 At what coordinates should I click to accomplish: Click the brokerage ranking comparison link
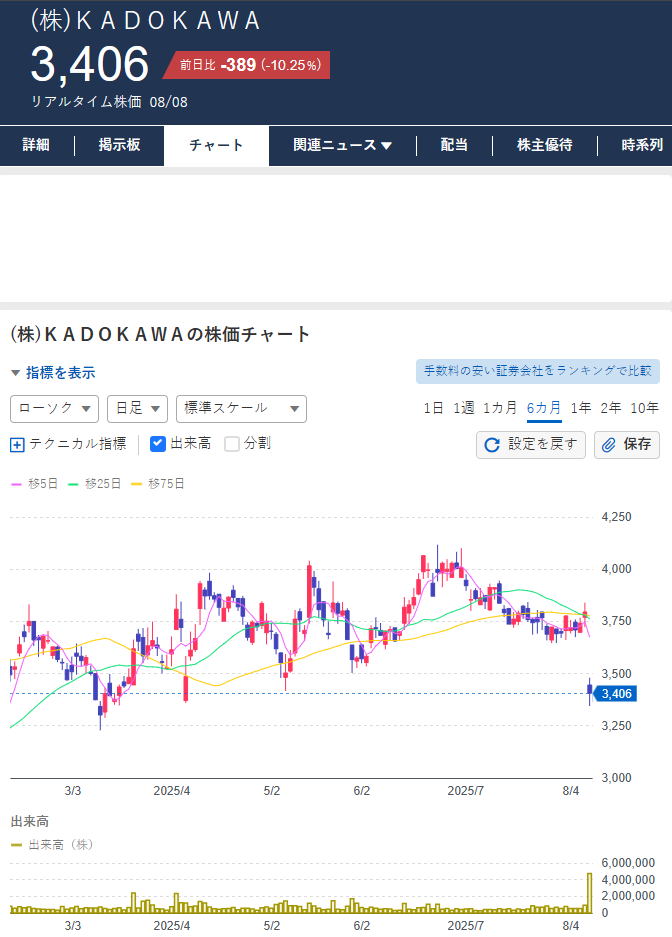coord(538,371)
